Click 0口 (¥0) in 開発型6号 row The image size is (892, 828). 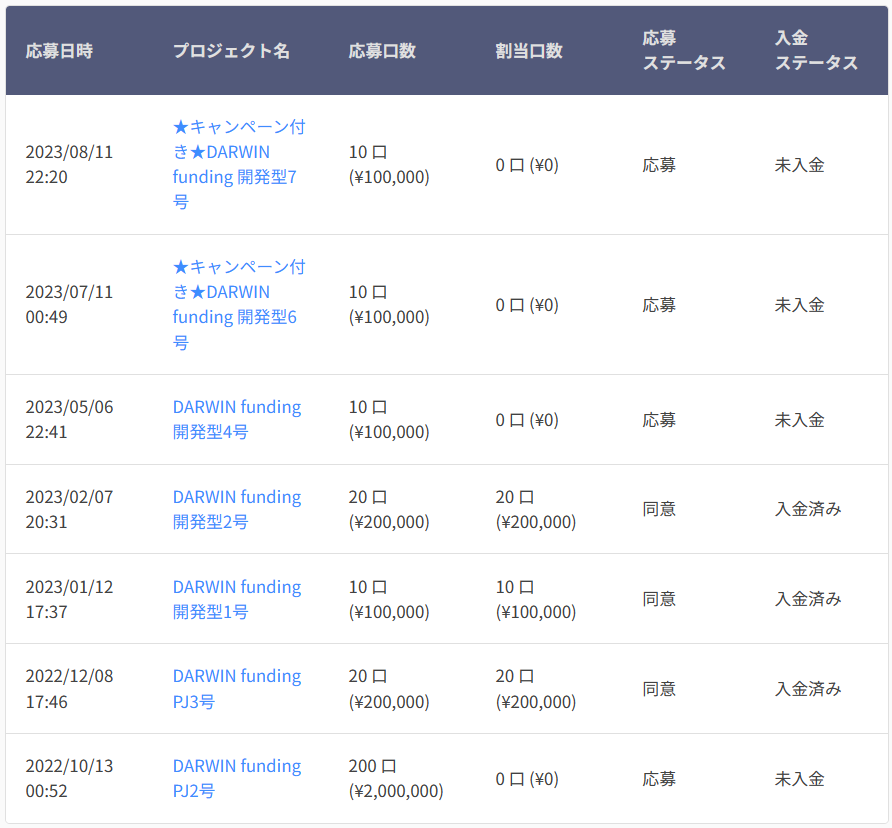(x=527, y=305)
